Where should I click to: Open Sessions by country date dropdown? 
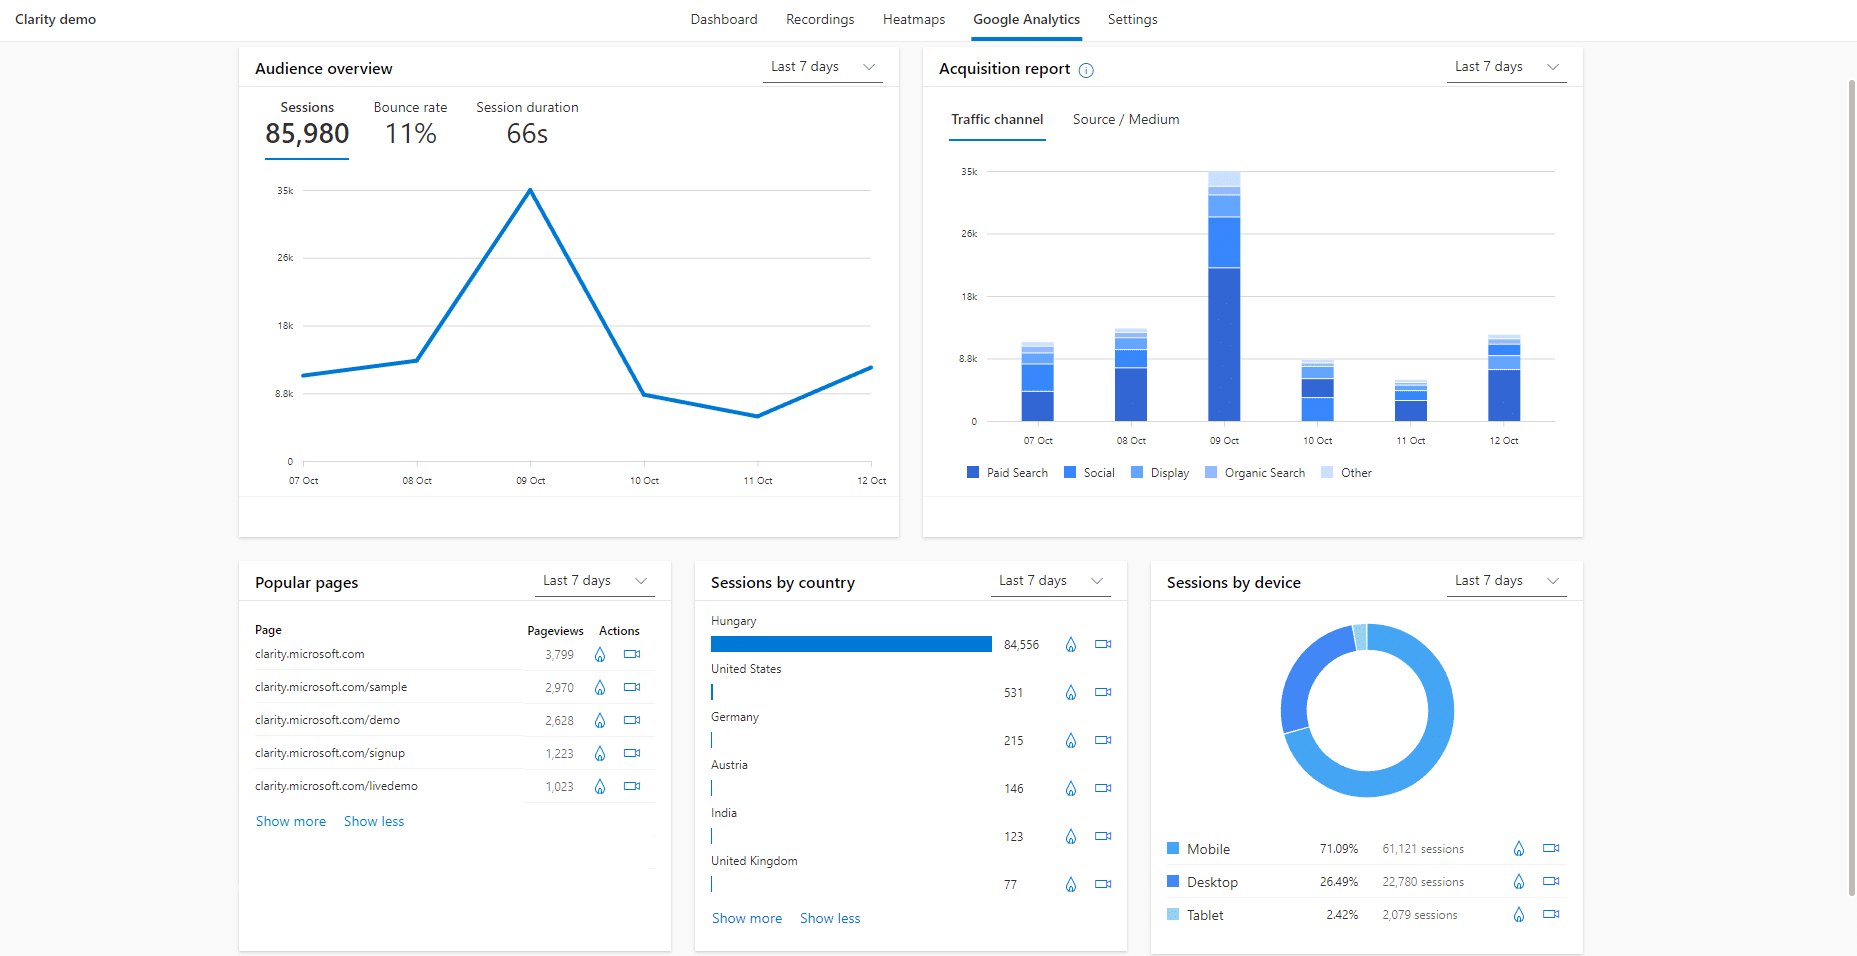pyautogui.click(x=1050, y=581)
